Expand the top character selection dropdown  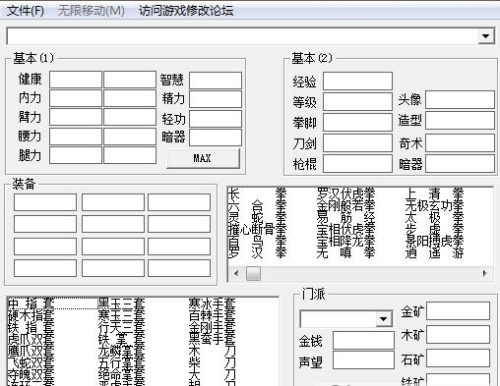pyautogui.click(x=485, y=36)
